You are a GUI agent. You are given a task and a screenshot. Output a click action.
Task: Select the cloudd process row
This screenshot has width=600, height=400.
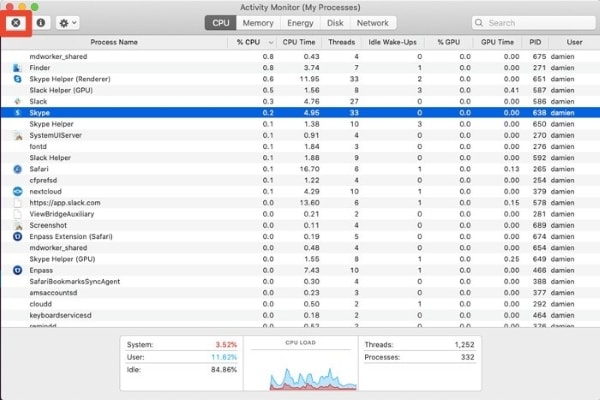tap(300, 304)
